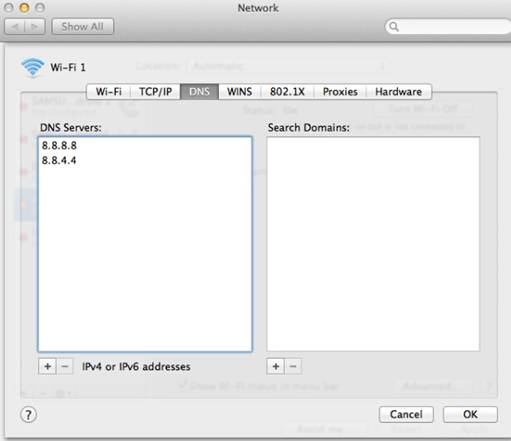The width and height of the screenshot is (511, 441).
Task: Click the yellow minimize window button
Action: (24, 7)
